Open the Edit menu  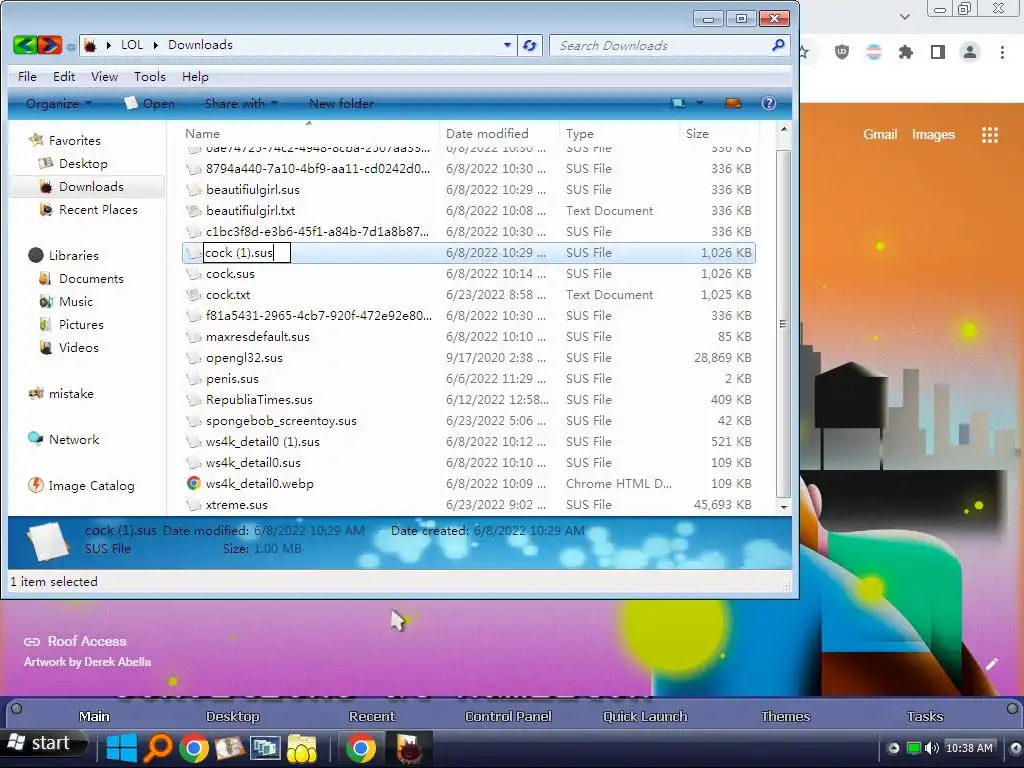pyautogui.click(x=64, y=76)
